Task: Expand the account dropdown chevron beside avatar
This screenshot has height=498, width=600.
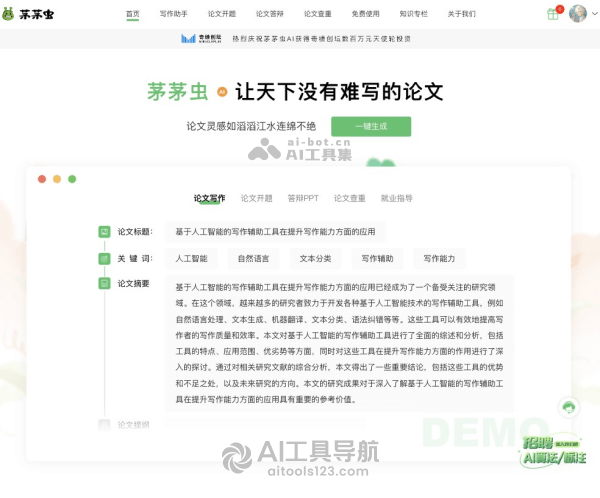Action: point(595,13)
